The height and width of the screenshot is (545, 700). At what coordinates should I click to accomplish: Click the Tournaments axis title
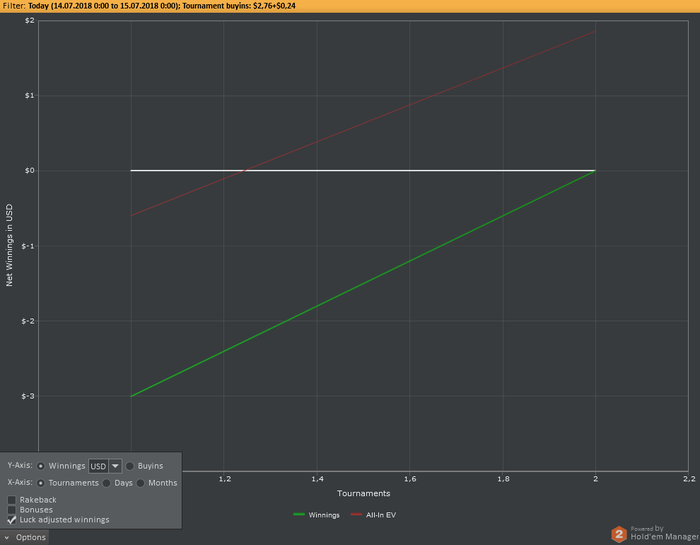[363, 493]
